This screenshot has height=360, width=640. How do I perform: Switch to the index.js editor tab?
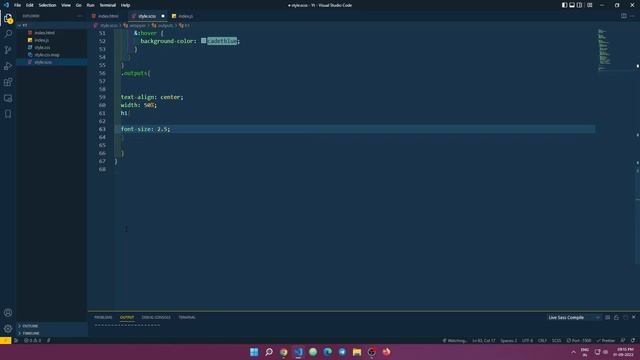(185, 16)
